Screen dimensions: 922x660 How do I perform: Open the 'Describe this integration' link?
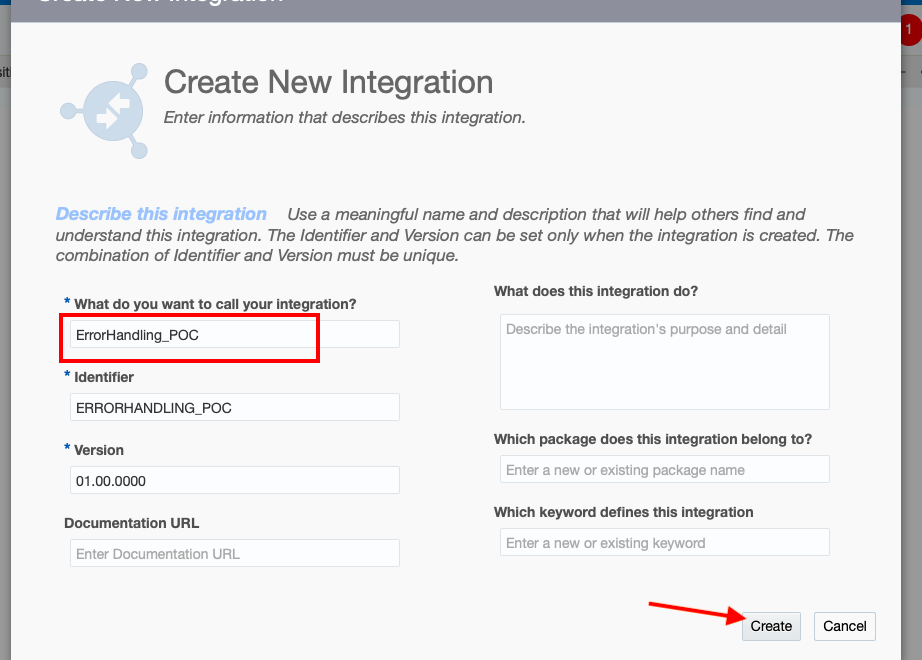(x=161, y=213)
